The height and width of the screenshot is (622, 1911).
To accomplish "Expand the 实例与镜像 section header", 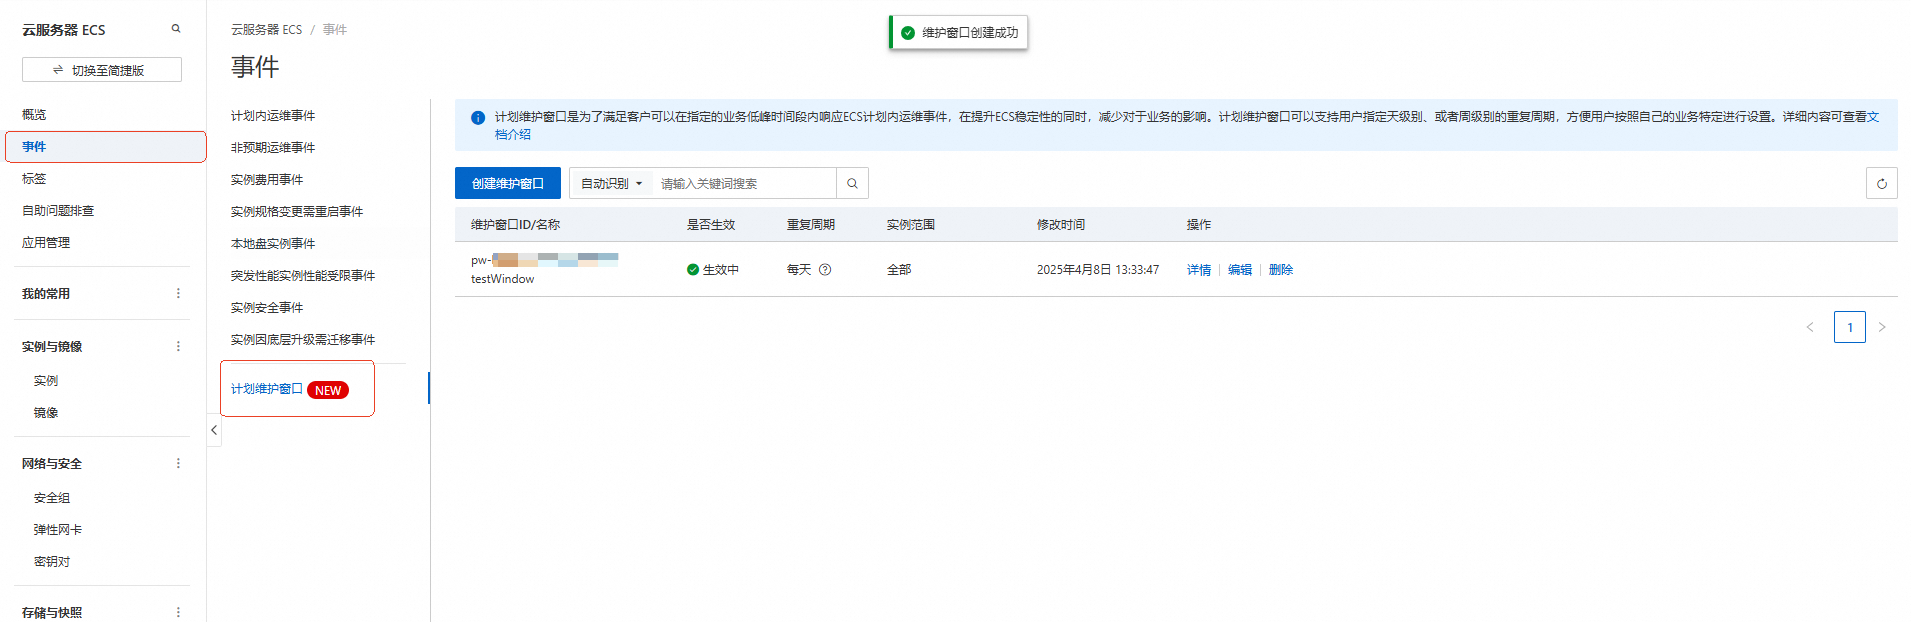I will [x=52, y=347].
